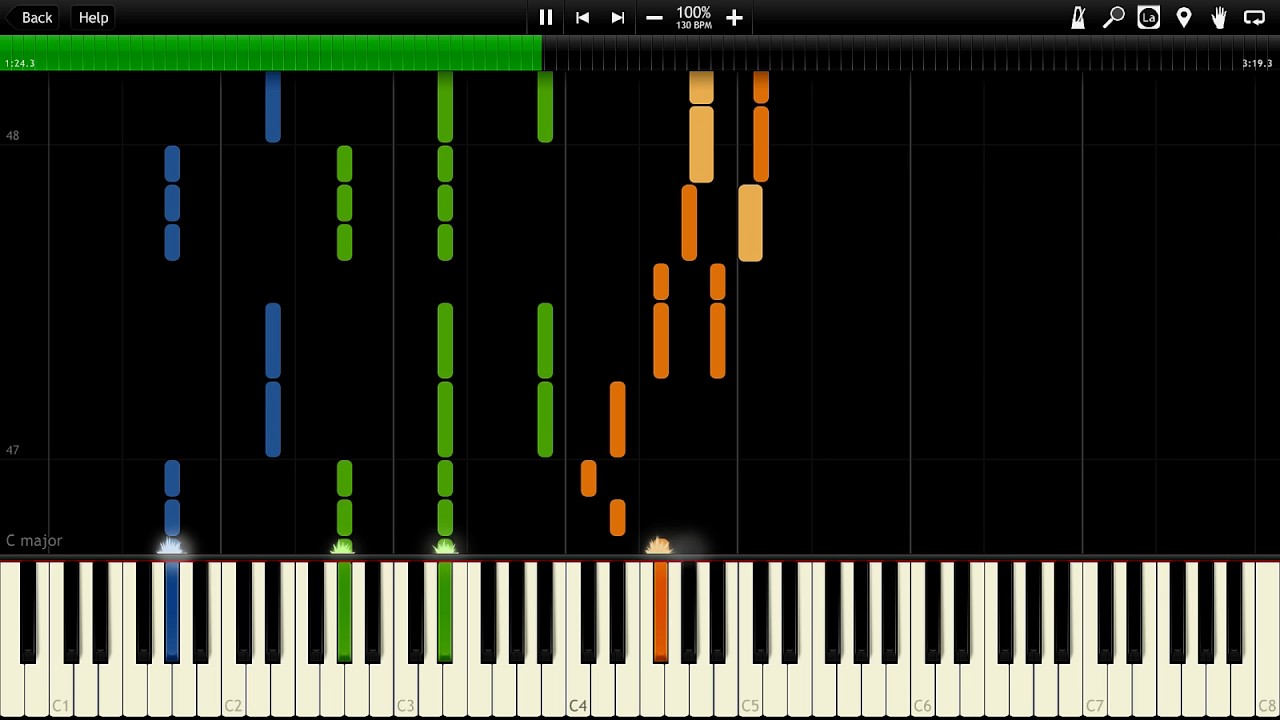Click the C7 piano key
This screenshot has height=720, width=1280.
point(1094,690)
